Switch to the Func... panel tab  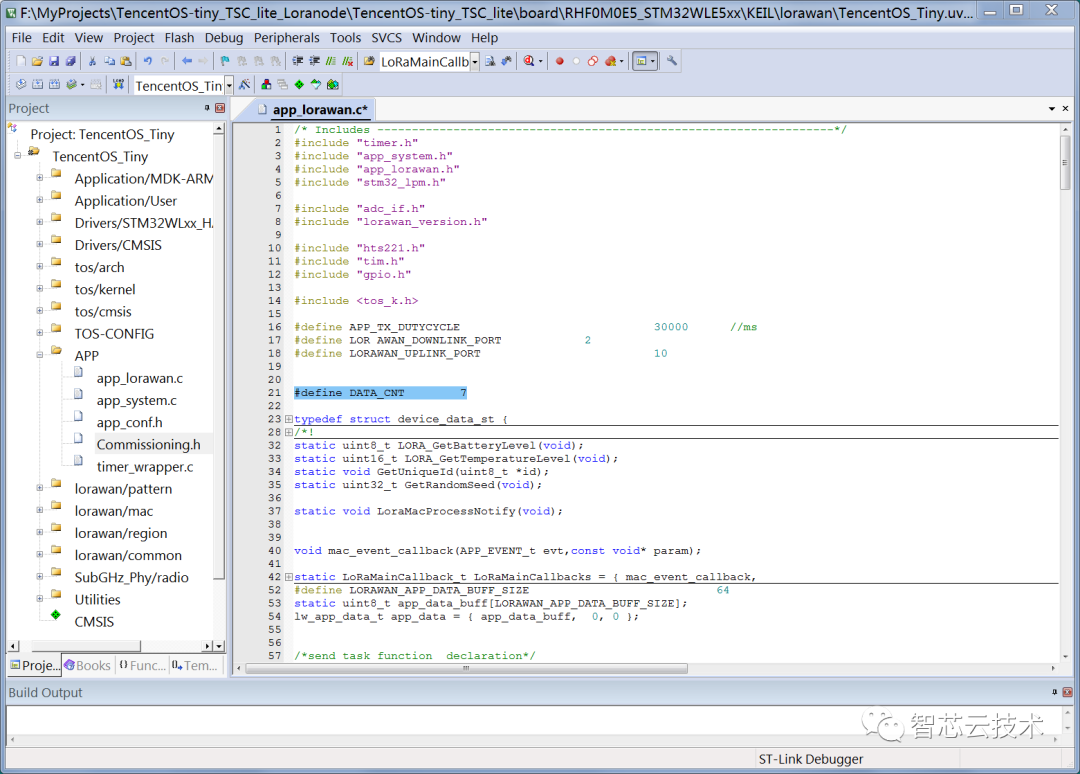pos(142,665)
